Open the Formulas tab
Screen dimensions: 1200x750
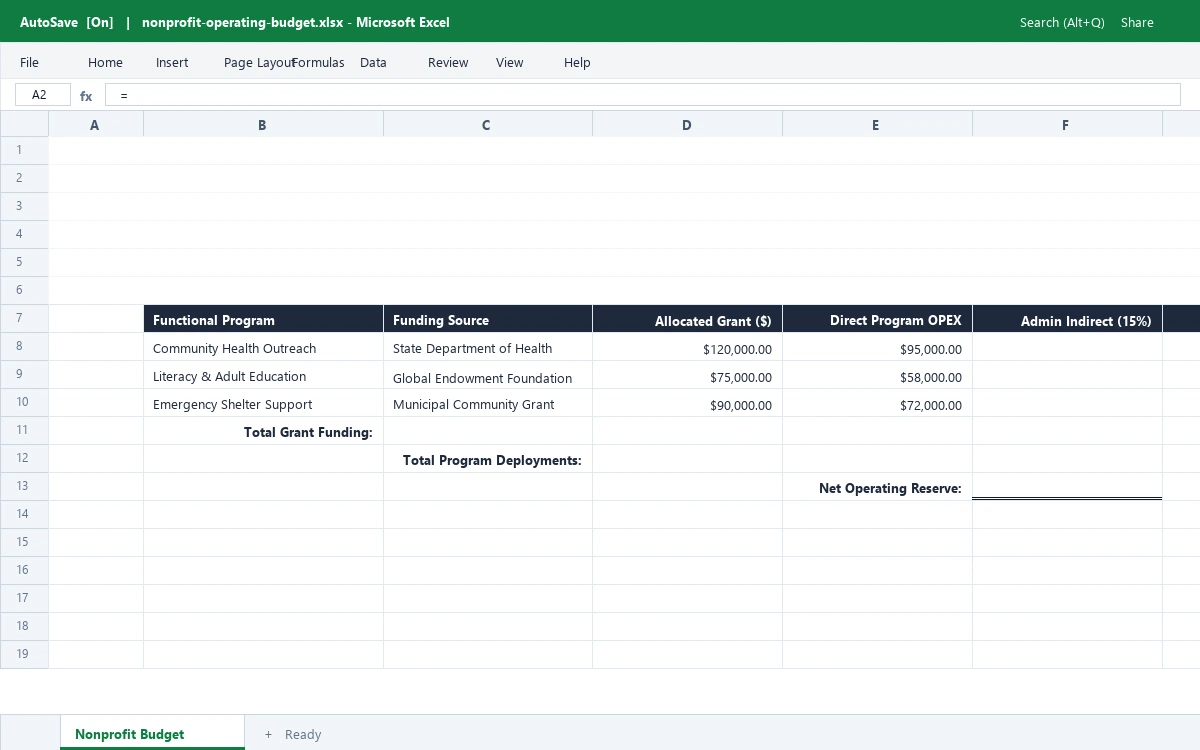(318, 62)
